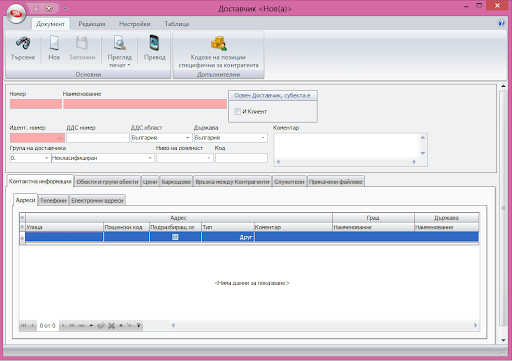Select the Връзка между Контрагенти tab
Screen dimensions: 512x361
(232, 182)
